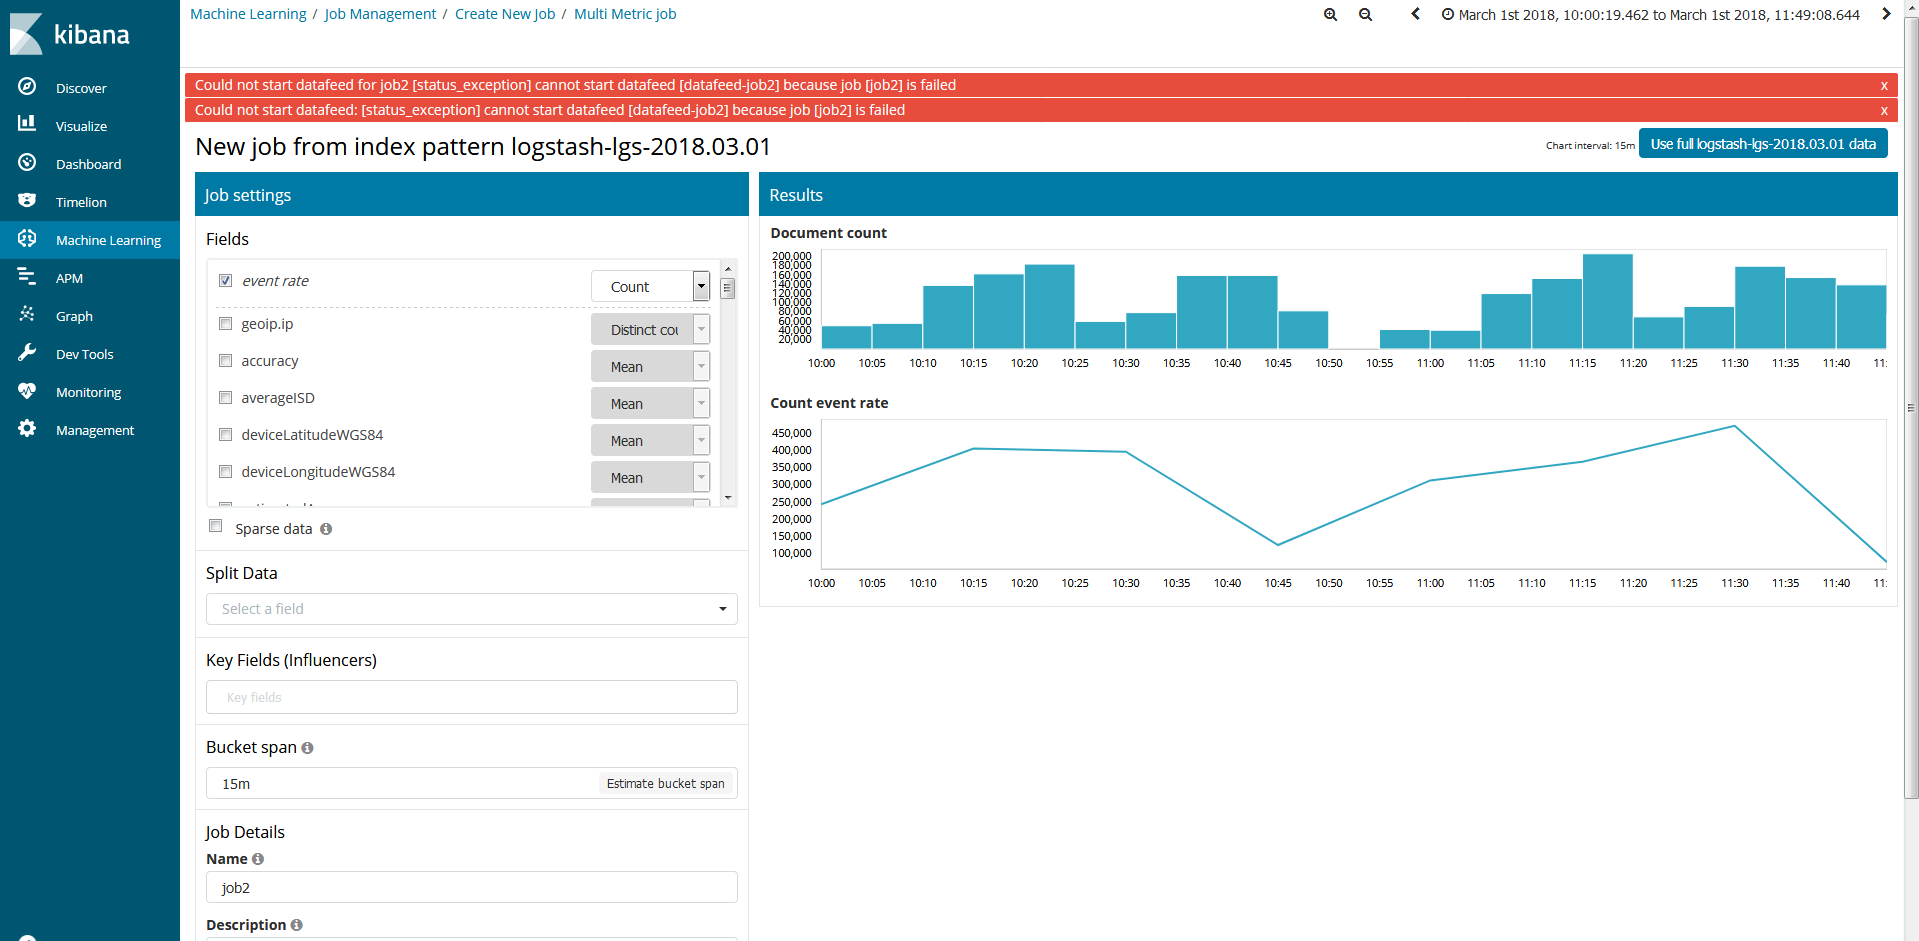
Task: Open Monitoring heartbeat icon
Action: pos(27,390)
